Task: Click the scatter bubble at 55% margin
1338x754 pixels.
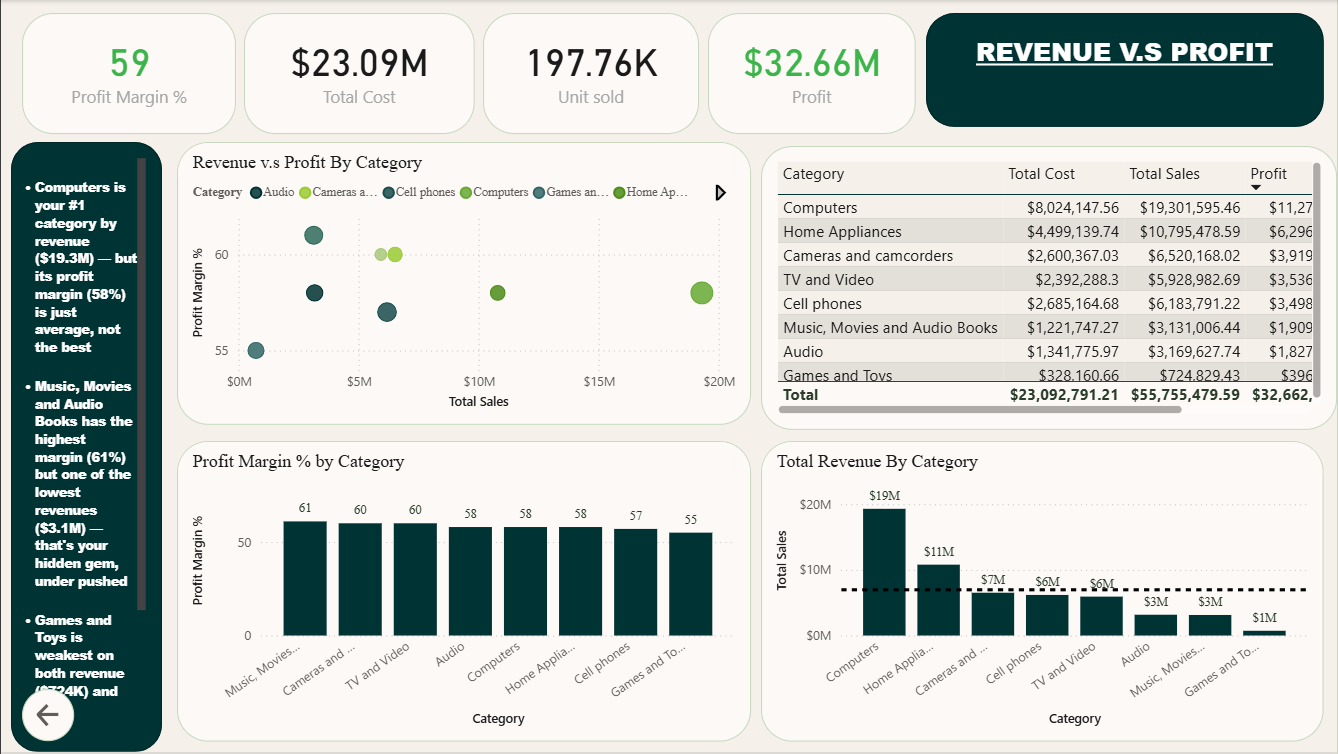Action: pyautogui.click(x=255, y=351)
